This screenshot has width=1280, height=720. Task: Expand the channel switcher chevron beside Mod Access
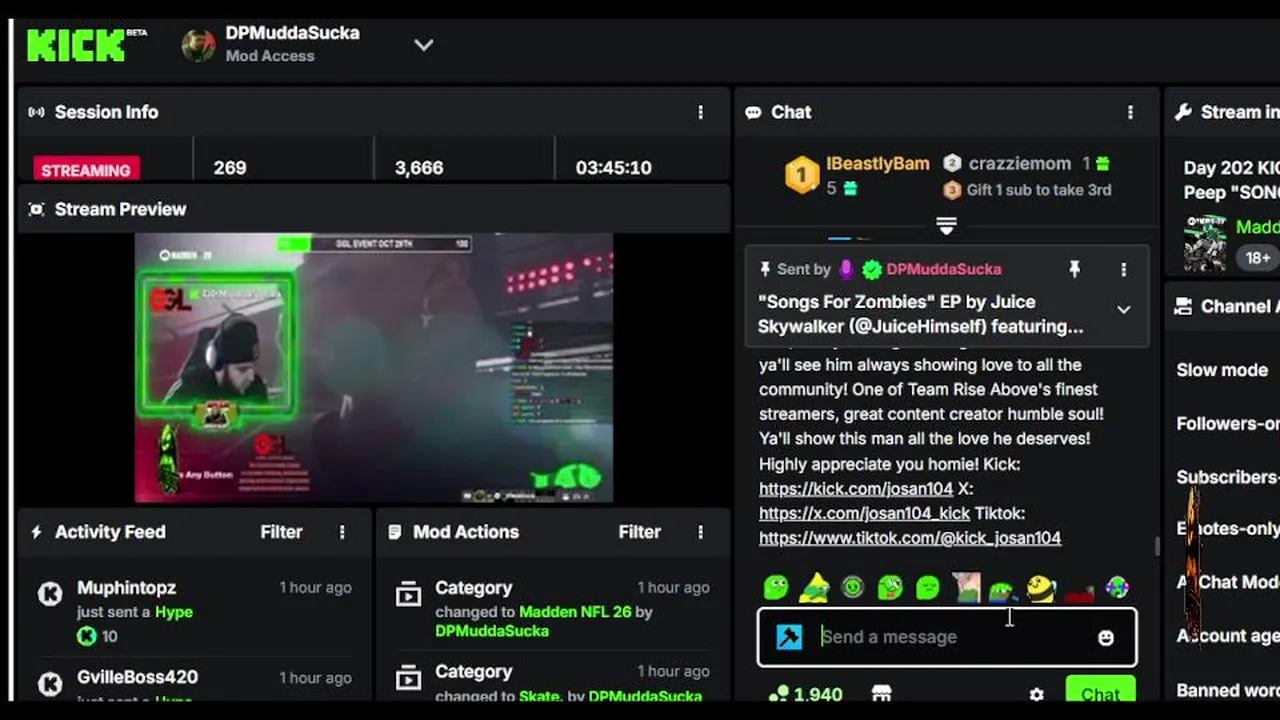424,45
